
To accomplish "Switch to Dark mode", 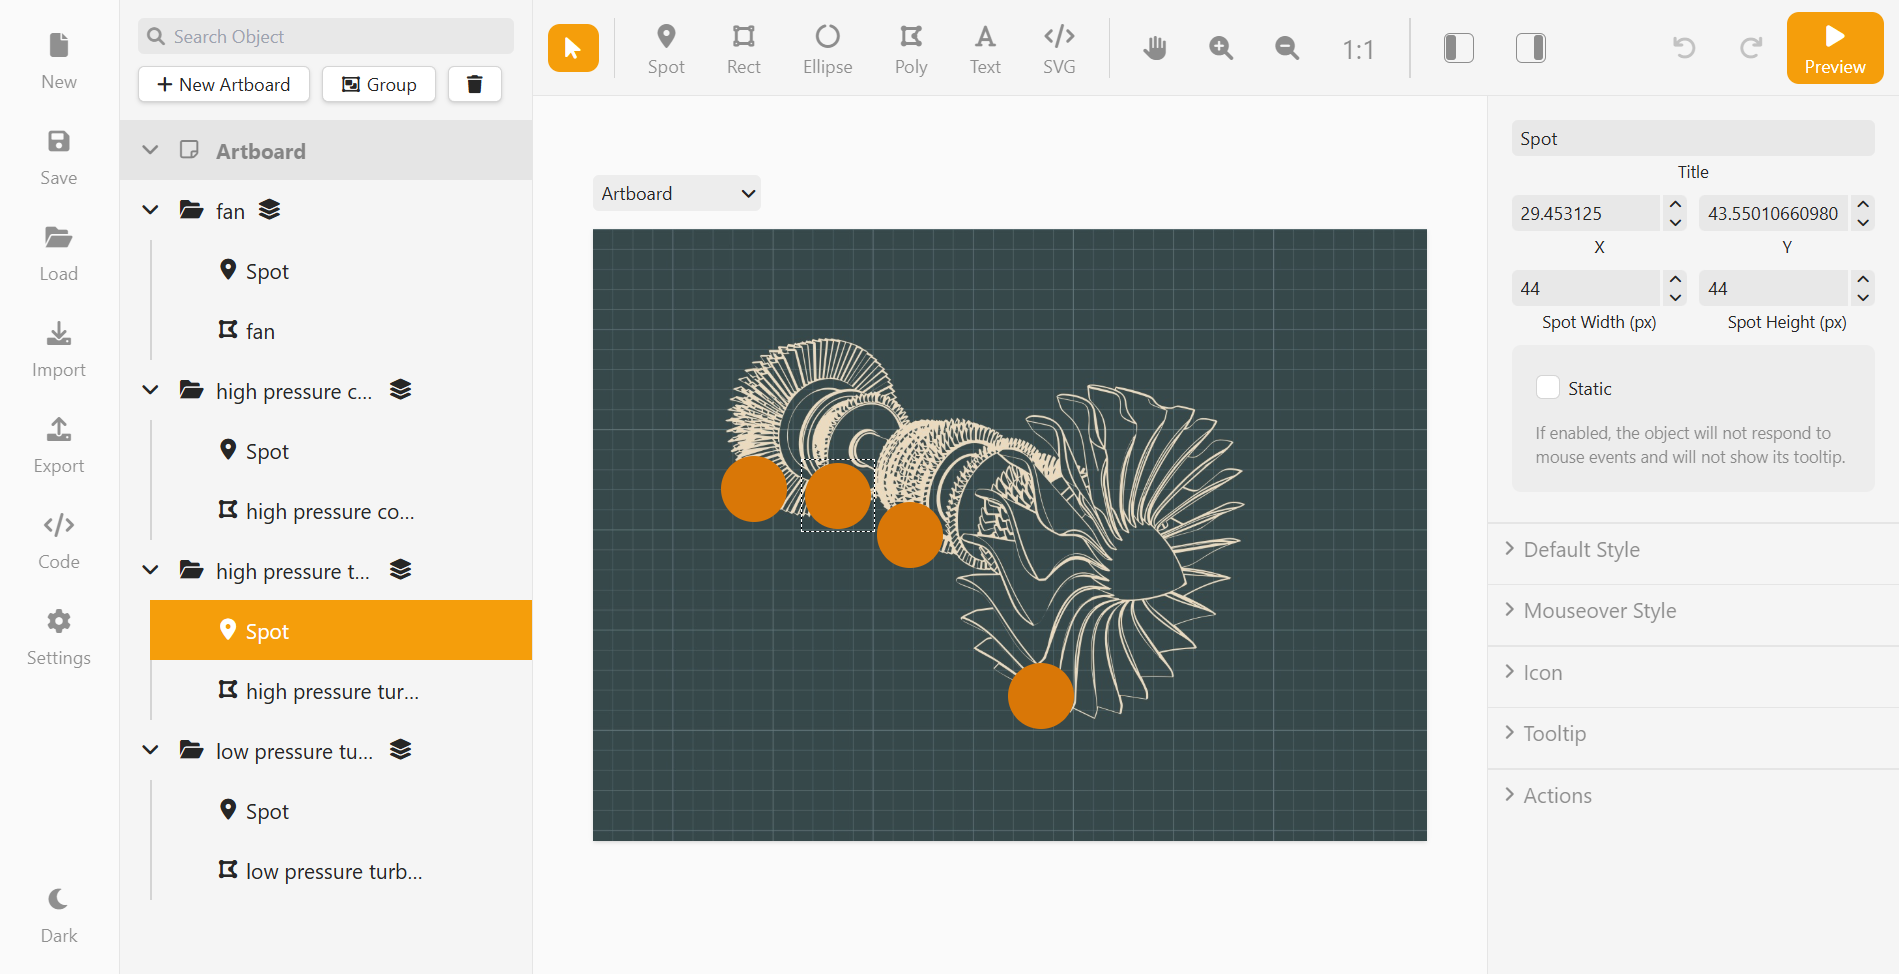I will tap(59, 914).
